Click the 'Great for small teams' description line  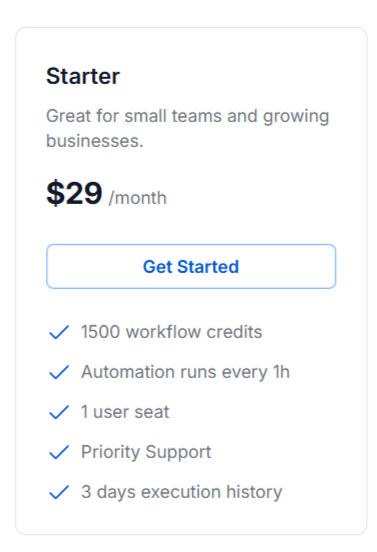pyautogui.click(x=188, y=117)
